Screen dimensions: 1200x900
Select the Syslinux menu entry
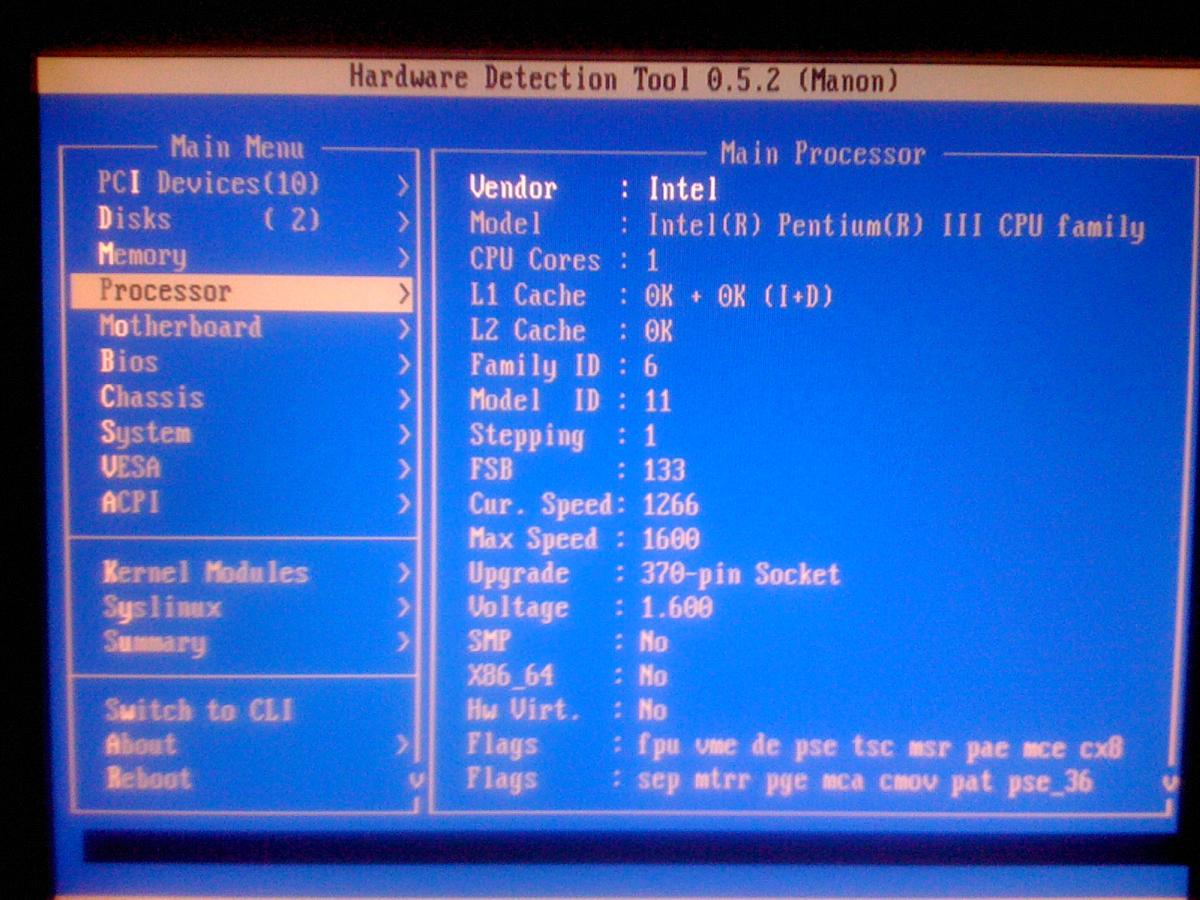pos(162,608)
